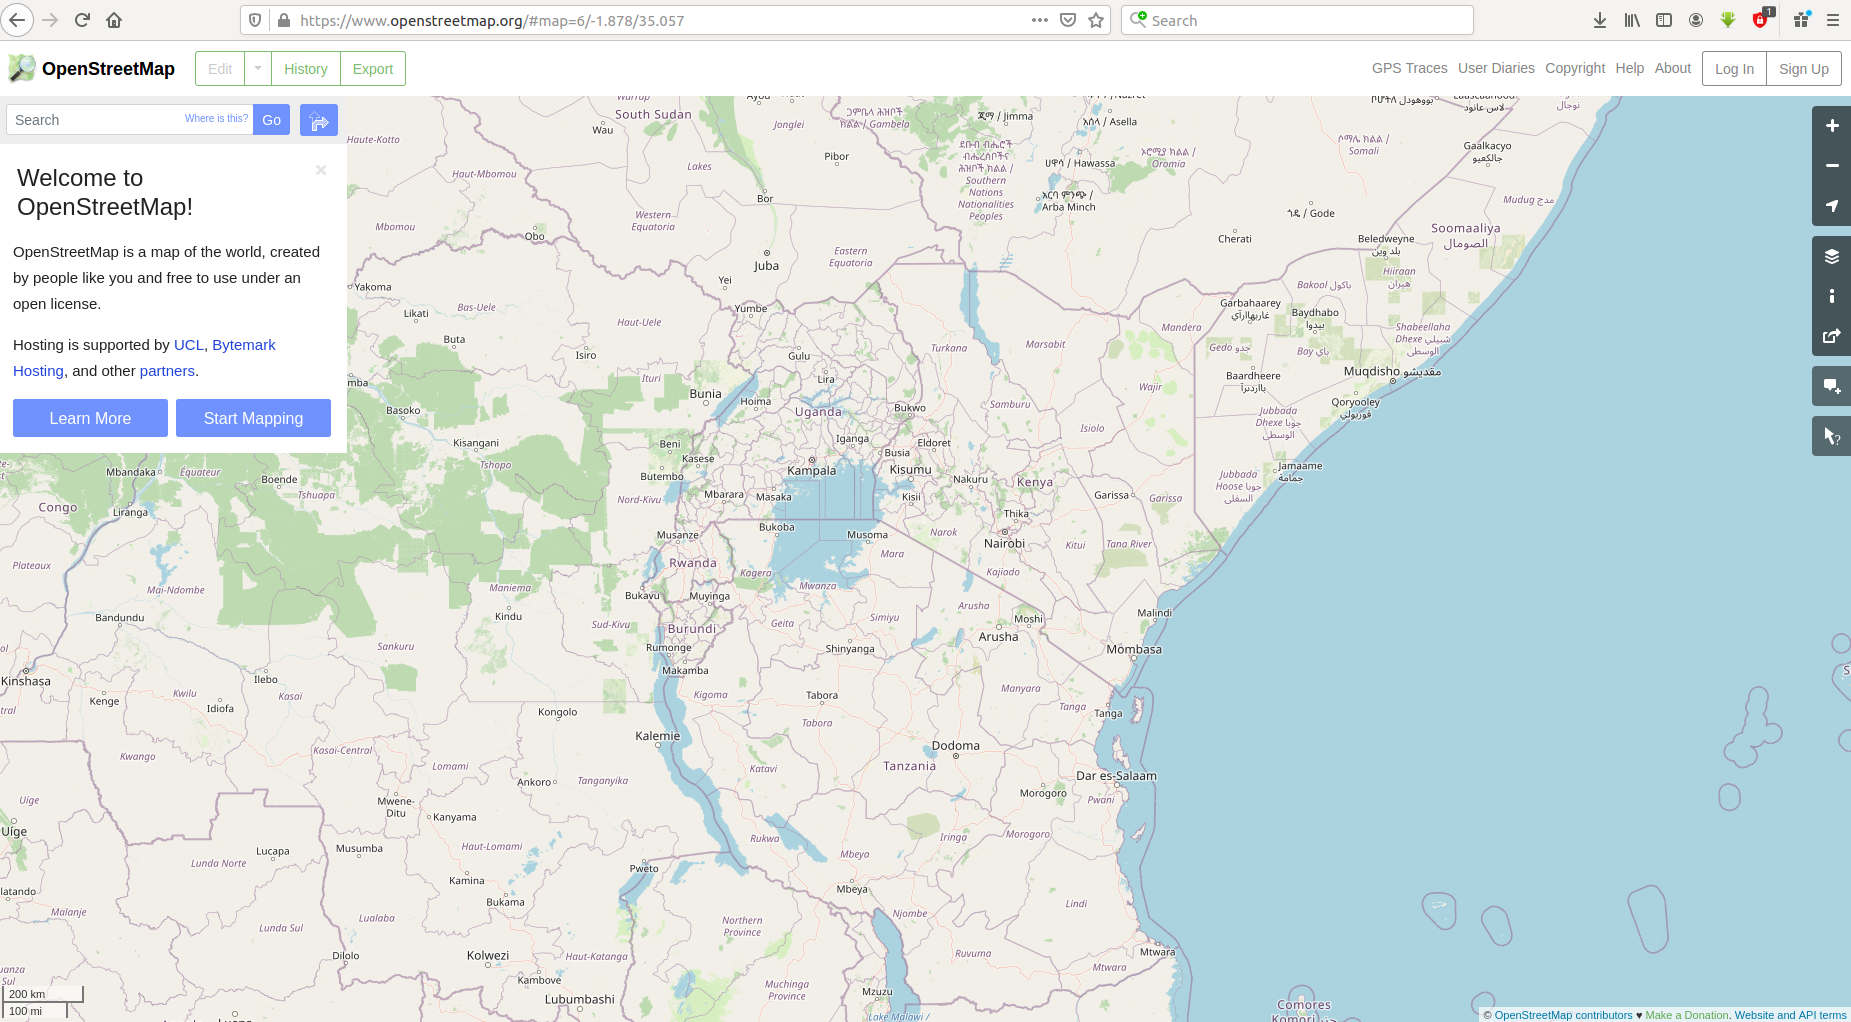
Task: Click the Learn More button
Action: pos(90,418)
